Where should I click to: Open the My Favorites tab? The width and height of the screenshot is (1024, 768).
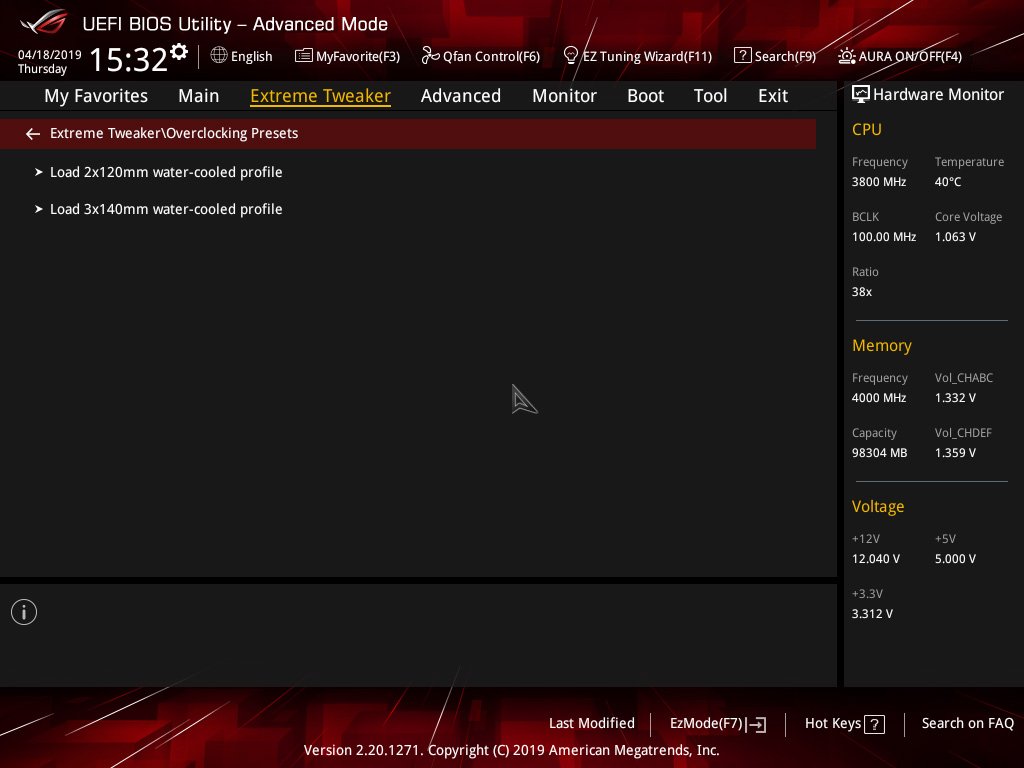(96, 96)
